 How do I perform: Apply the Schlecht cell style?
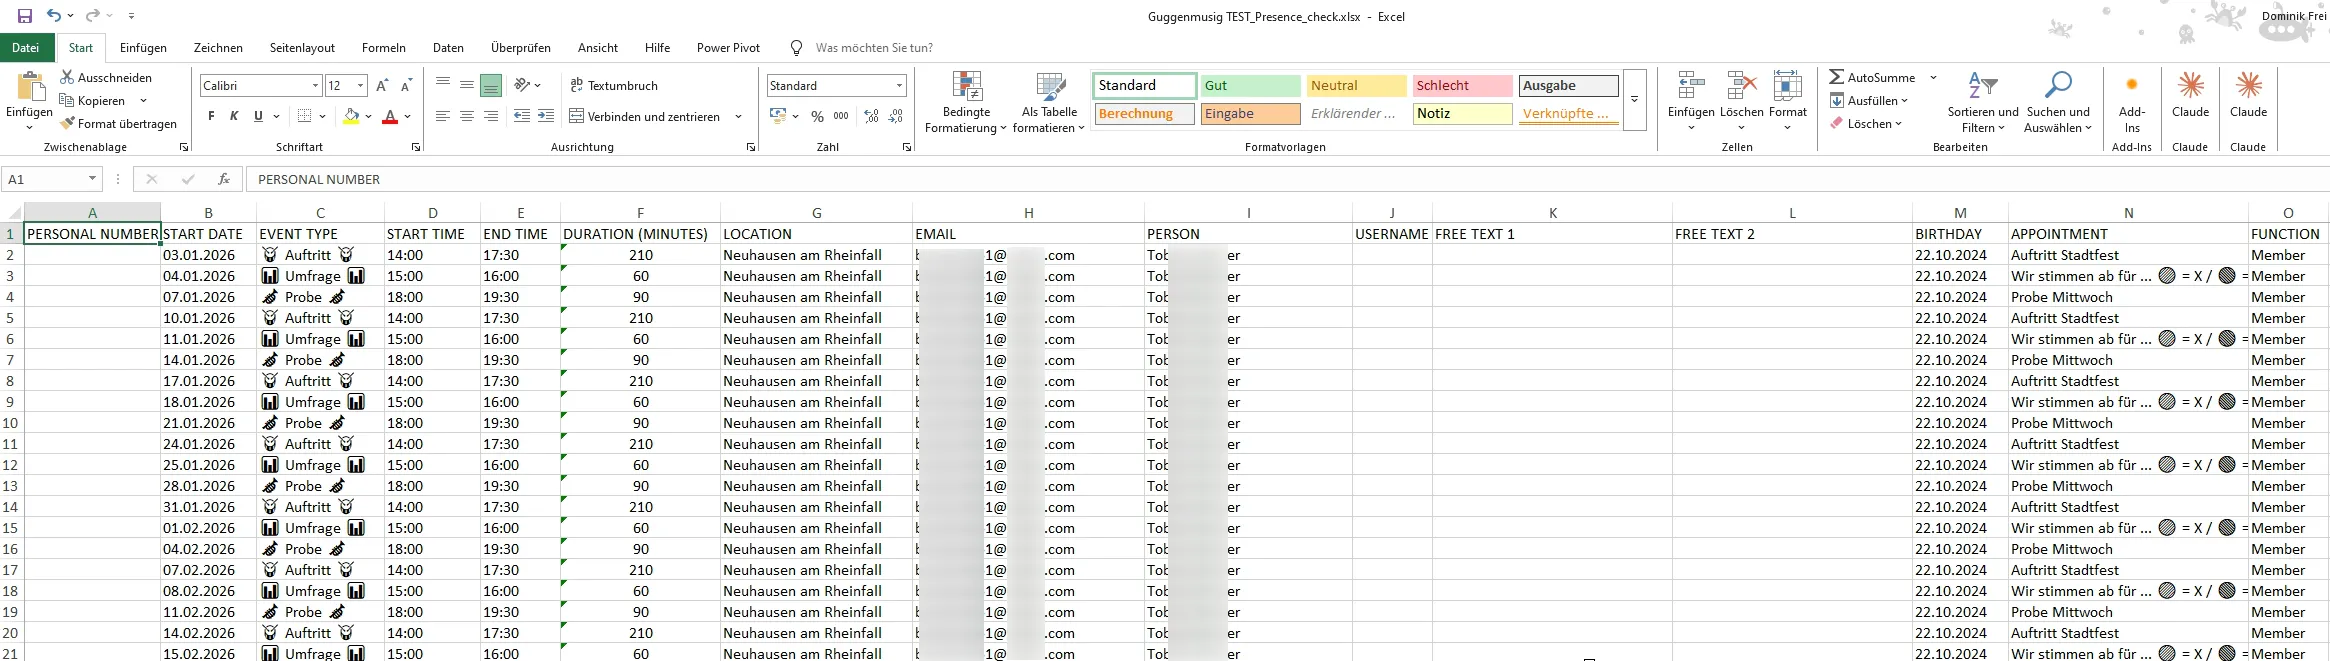[1462, 85]
